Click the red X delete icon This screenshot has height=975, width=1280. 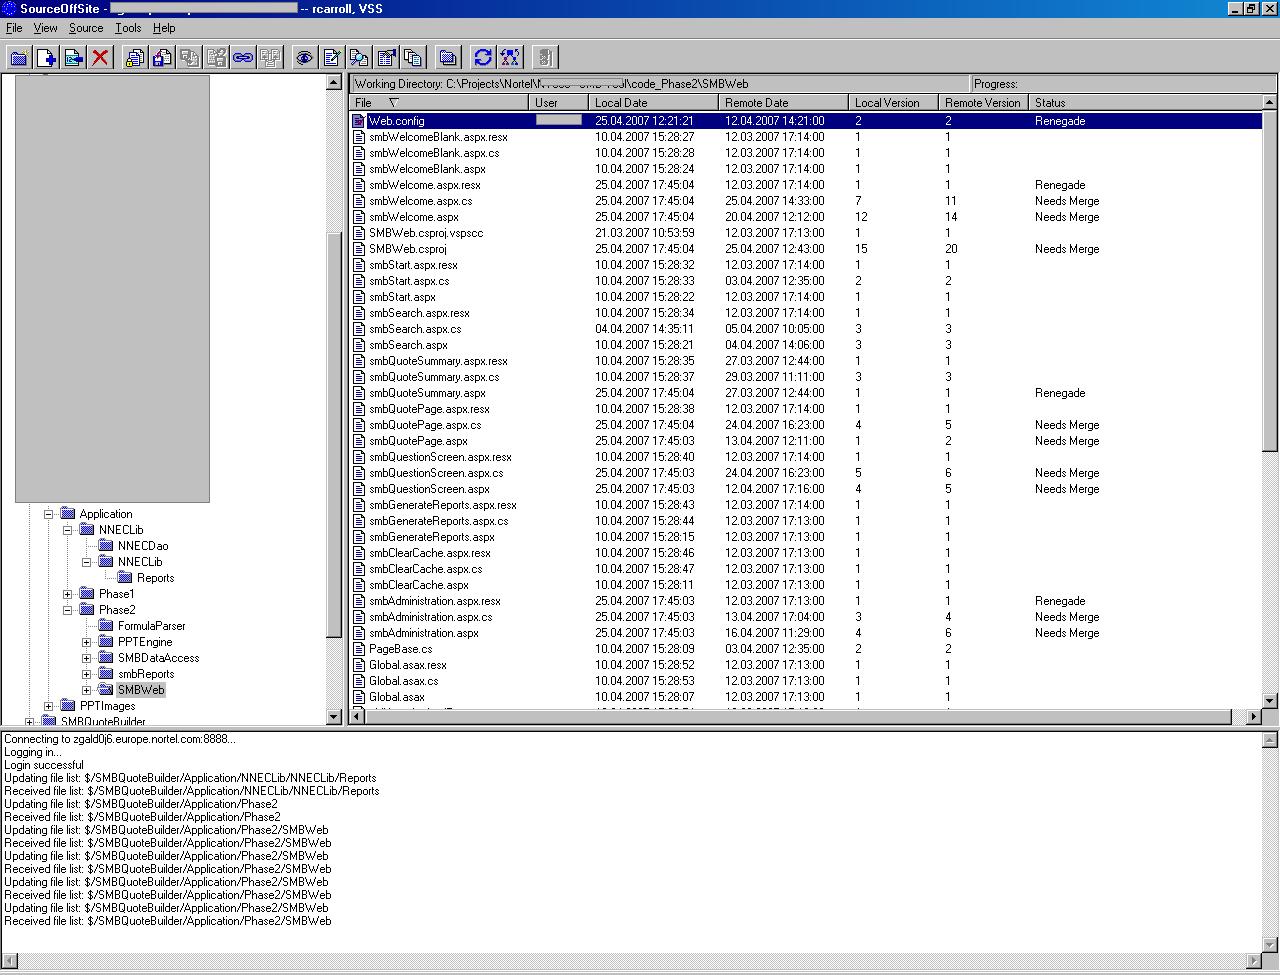pos(100,58)
